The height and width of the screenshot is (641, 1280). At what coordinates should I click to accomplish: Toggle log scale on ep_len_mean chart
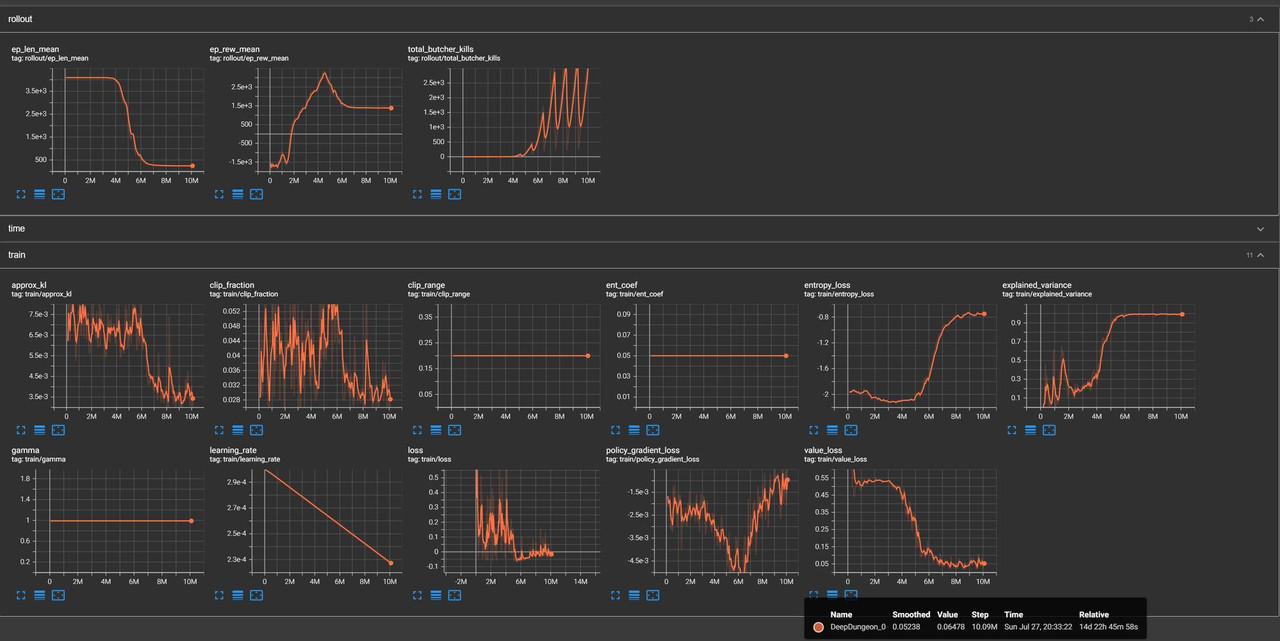pos(39,194)
